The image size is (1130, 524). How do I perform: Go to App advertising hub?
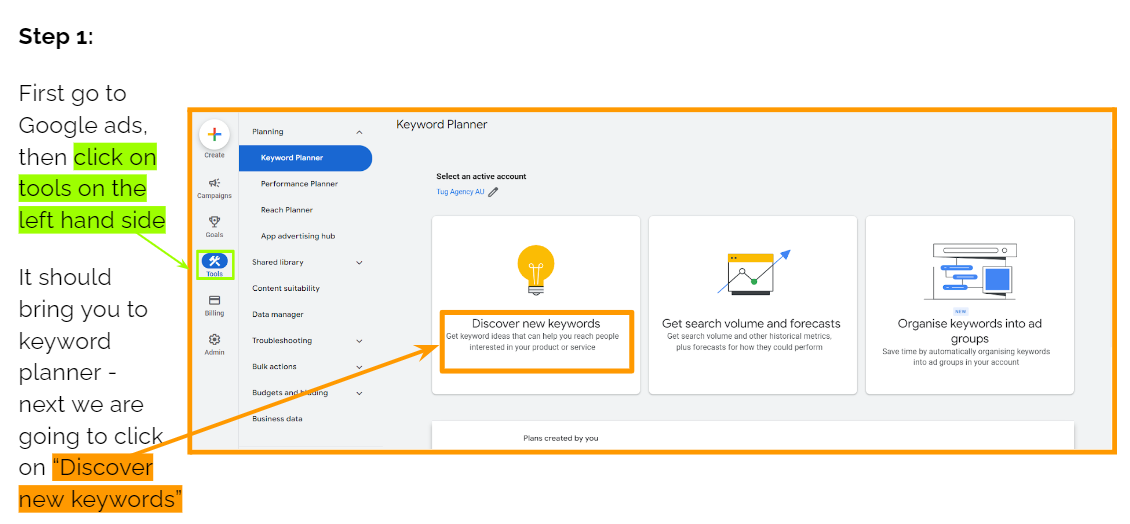click(x=298, y=236)
